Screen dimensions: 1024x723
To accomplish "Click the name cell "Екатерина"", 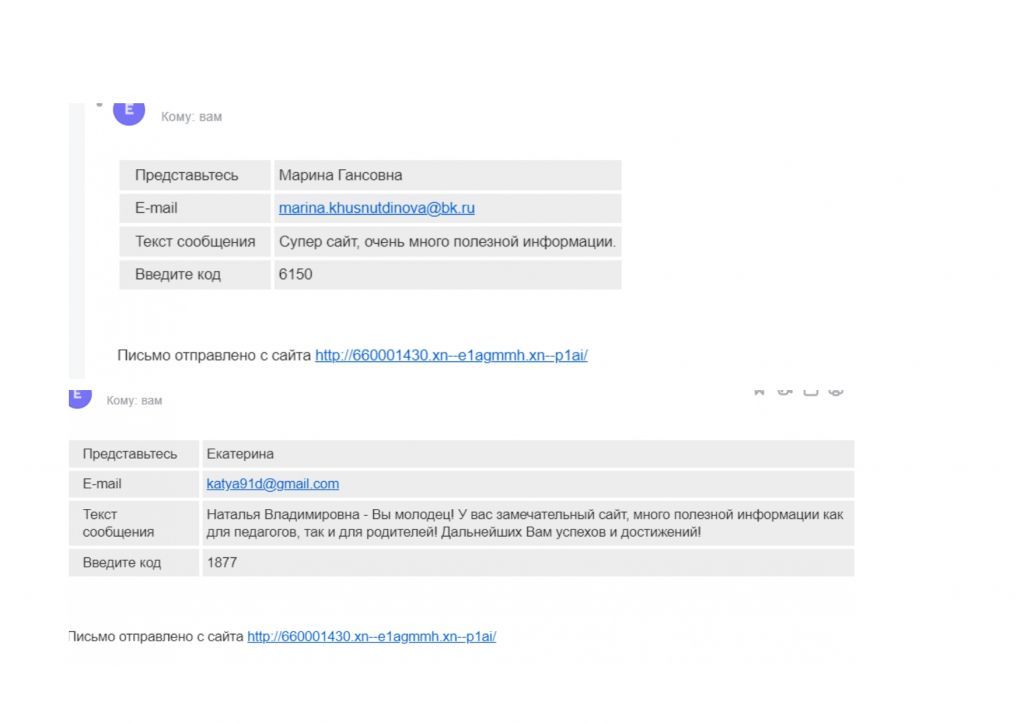I will point(240,454).
